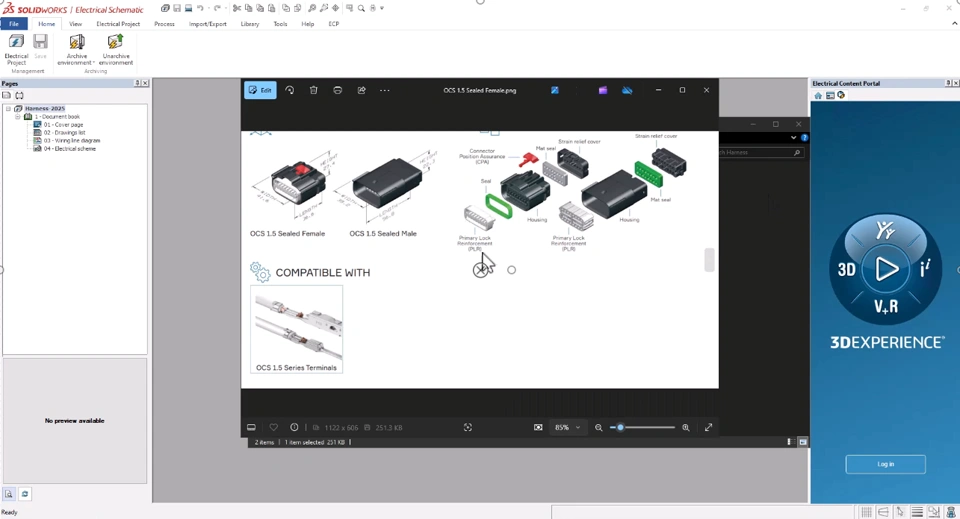Open the 85% zoom level dropdown
The image size is (960, 519).
click(568, 427)
